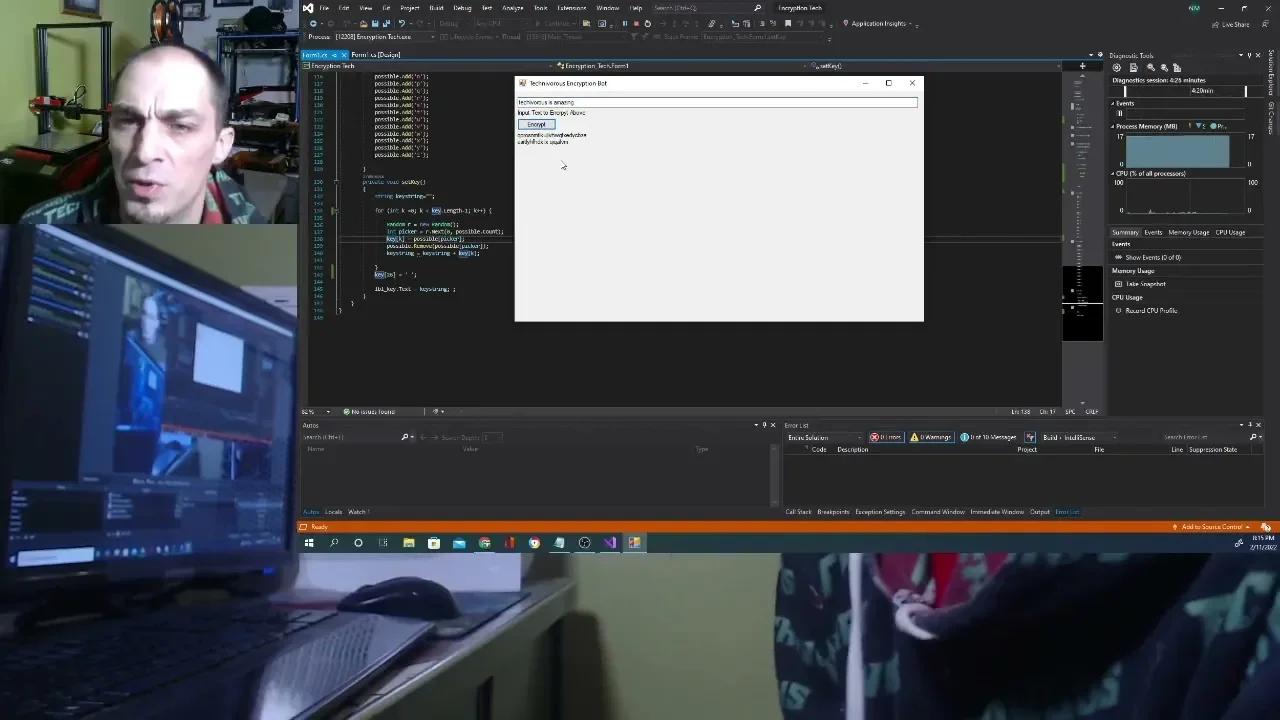This screenshot has width=1280, height=720.
Task: Click the Zoom Out icon in Diagnostic Tools
Action: tap(1163, 67)
